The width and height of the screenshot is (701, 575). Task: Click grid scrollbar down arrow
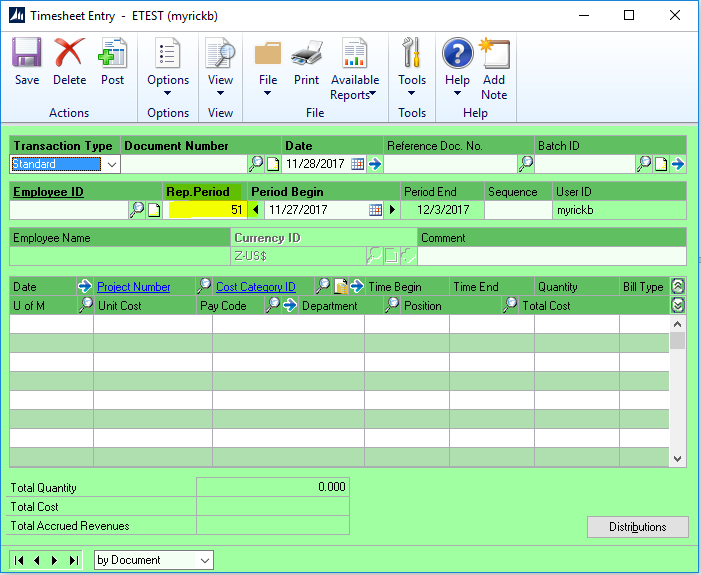pos(677,458)
